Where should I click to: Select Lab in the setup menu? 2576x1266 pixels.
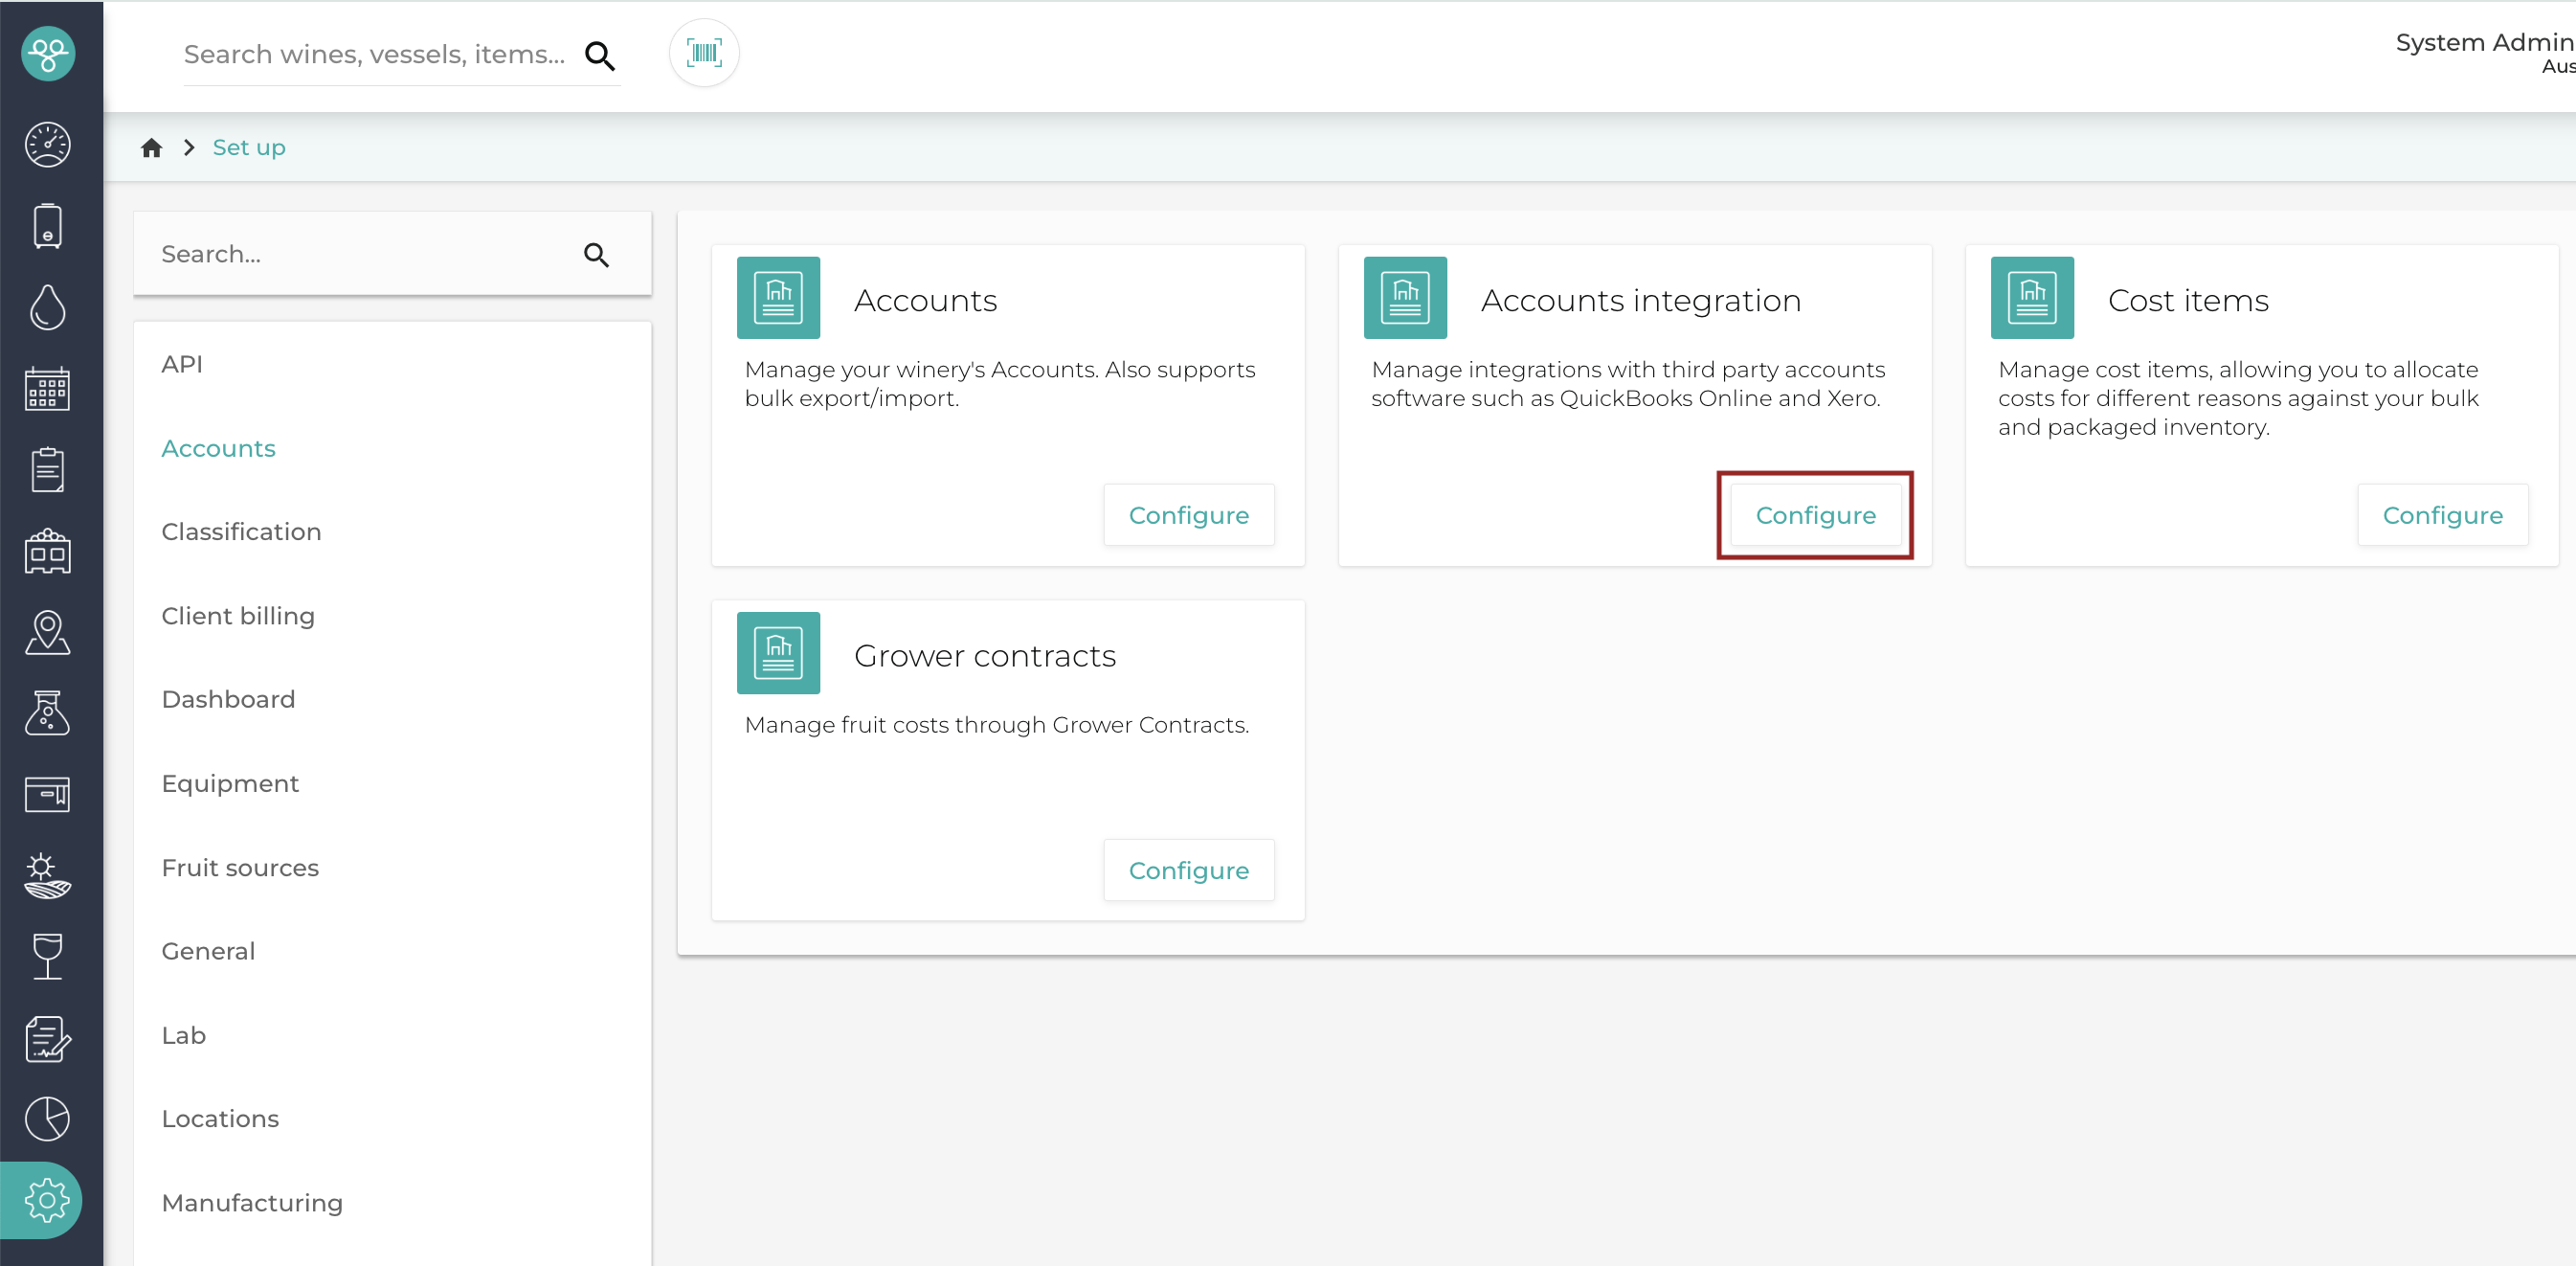click(184, 1035)
